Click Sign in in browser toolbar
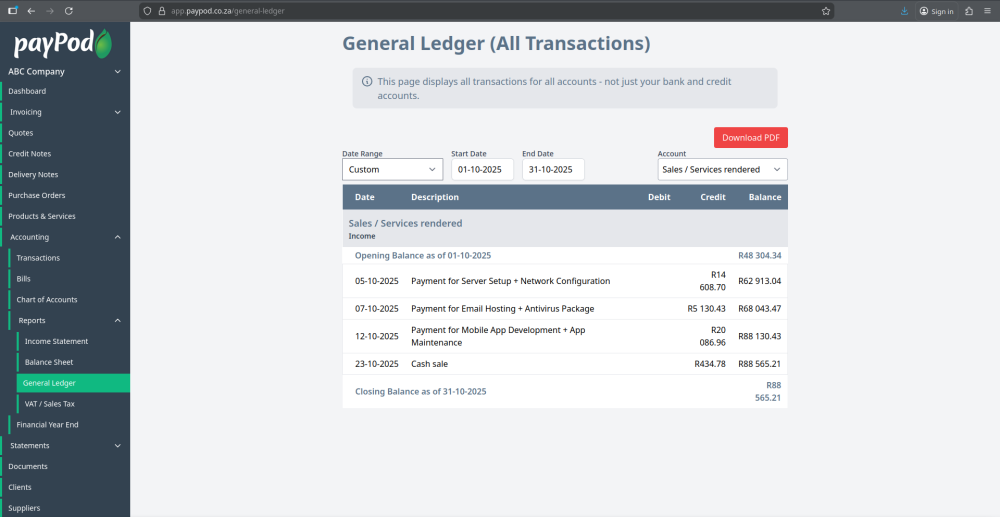 (937, 11)
